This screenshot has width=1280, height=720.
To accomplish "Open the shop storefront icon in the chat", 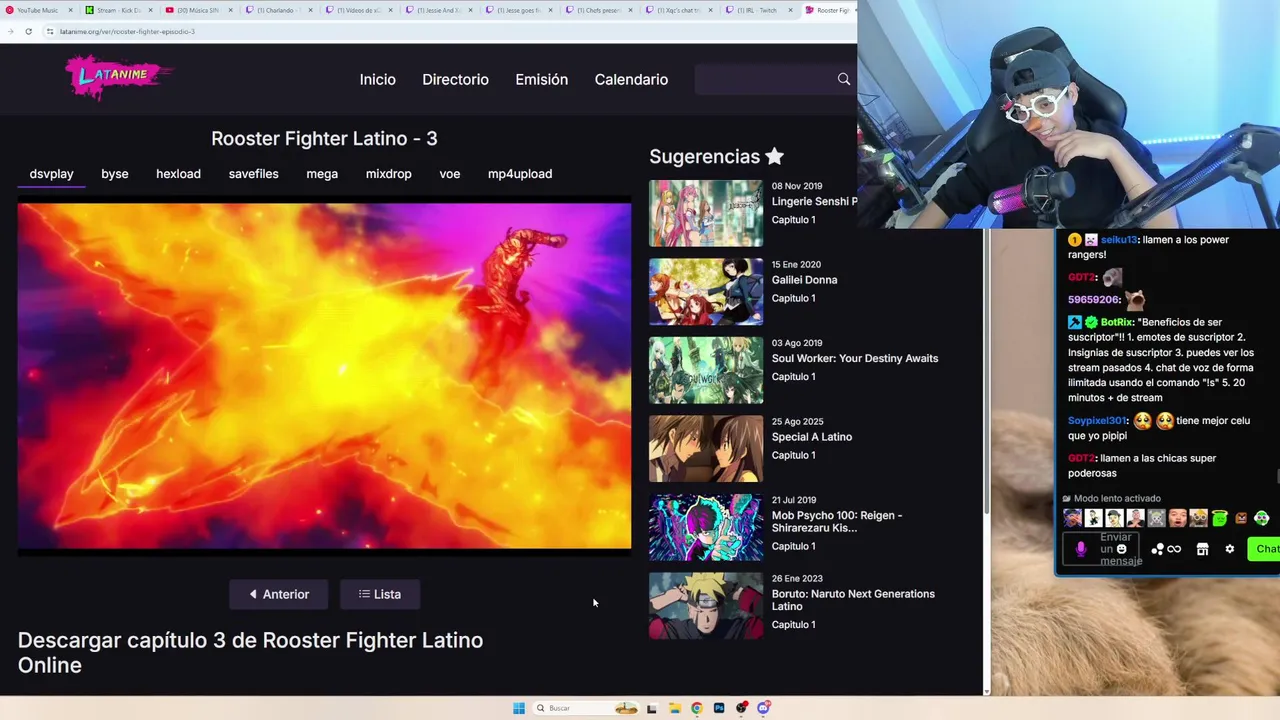I will click(x=1203, y=549).
